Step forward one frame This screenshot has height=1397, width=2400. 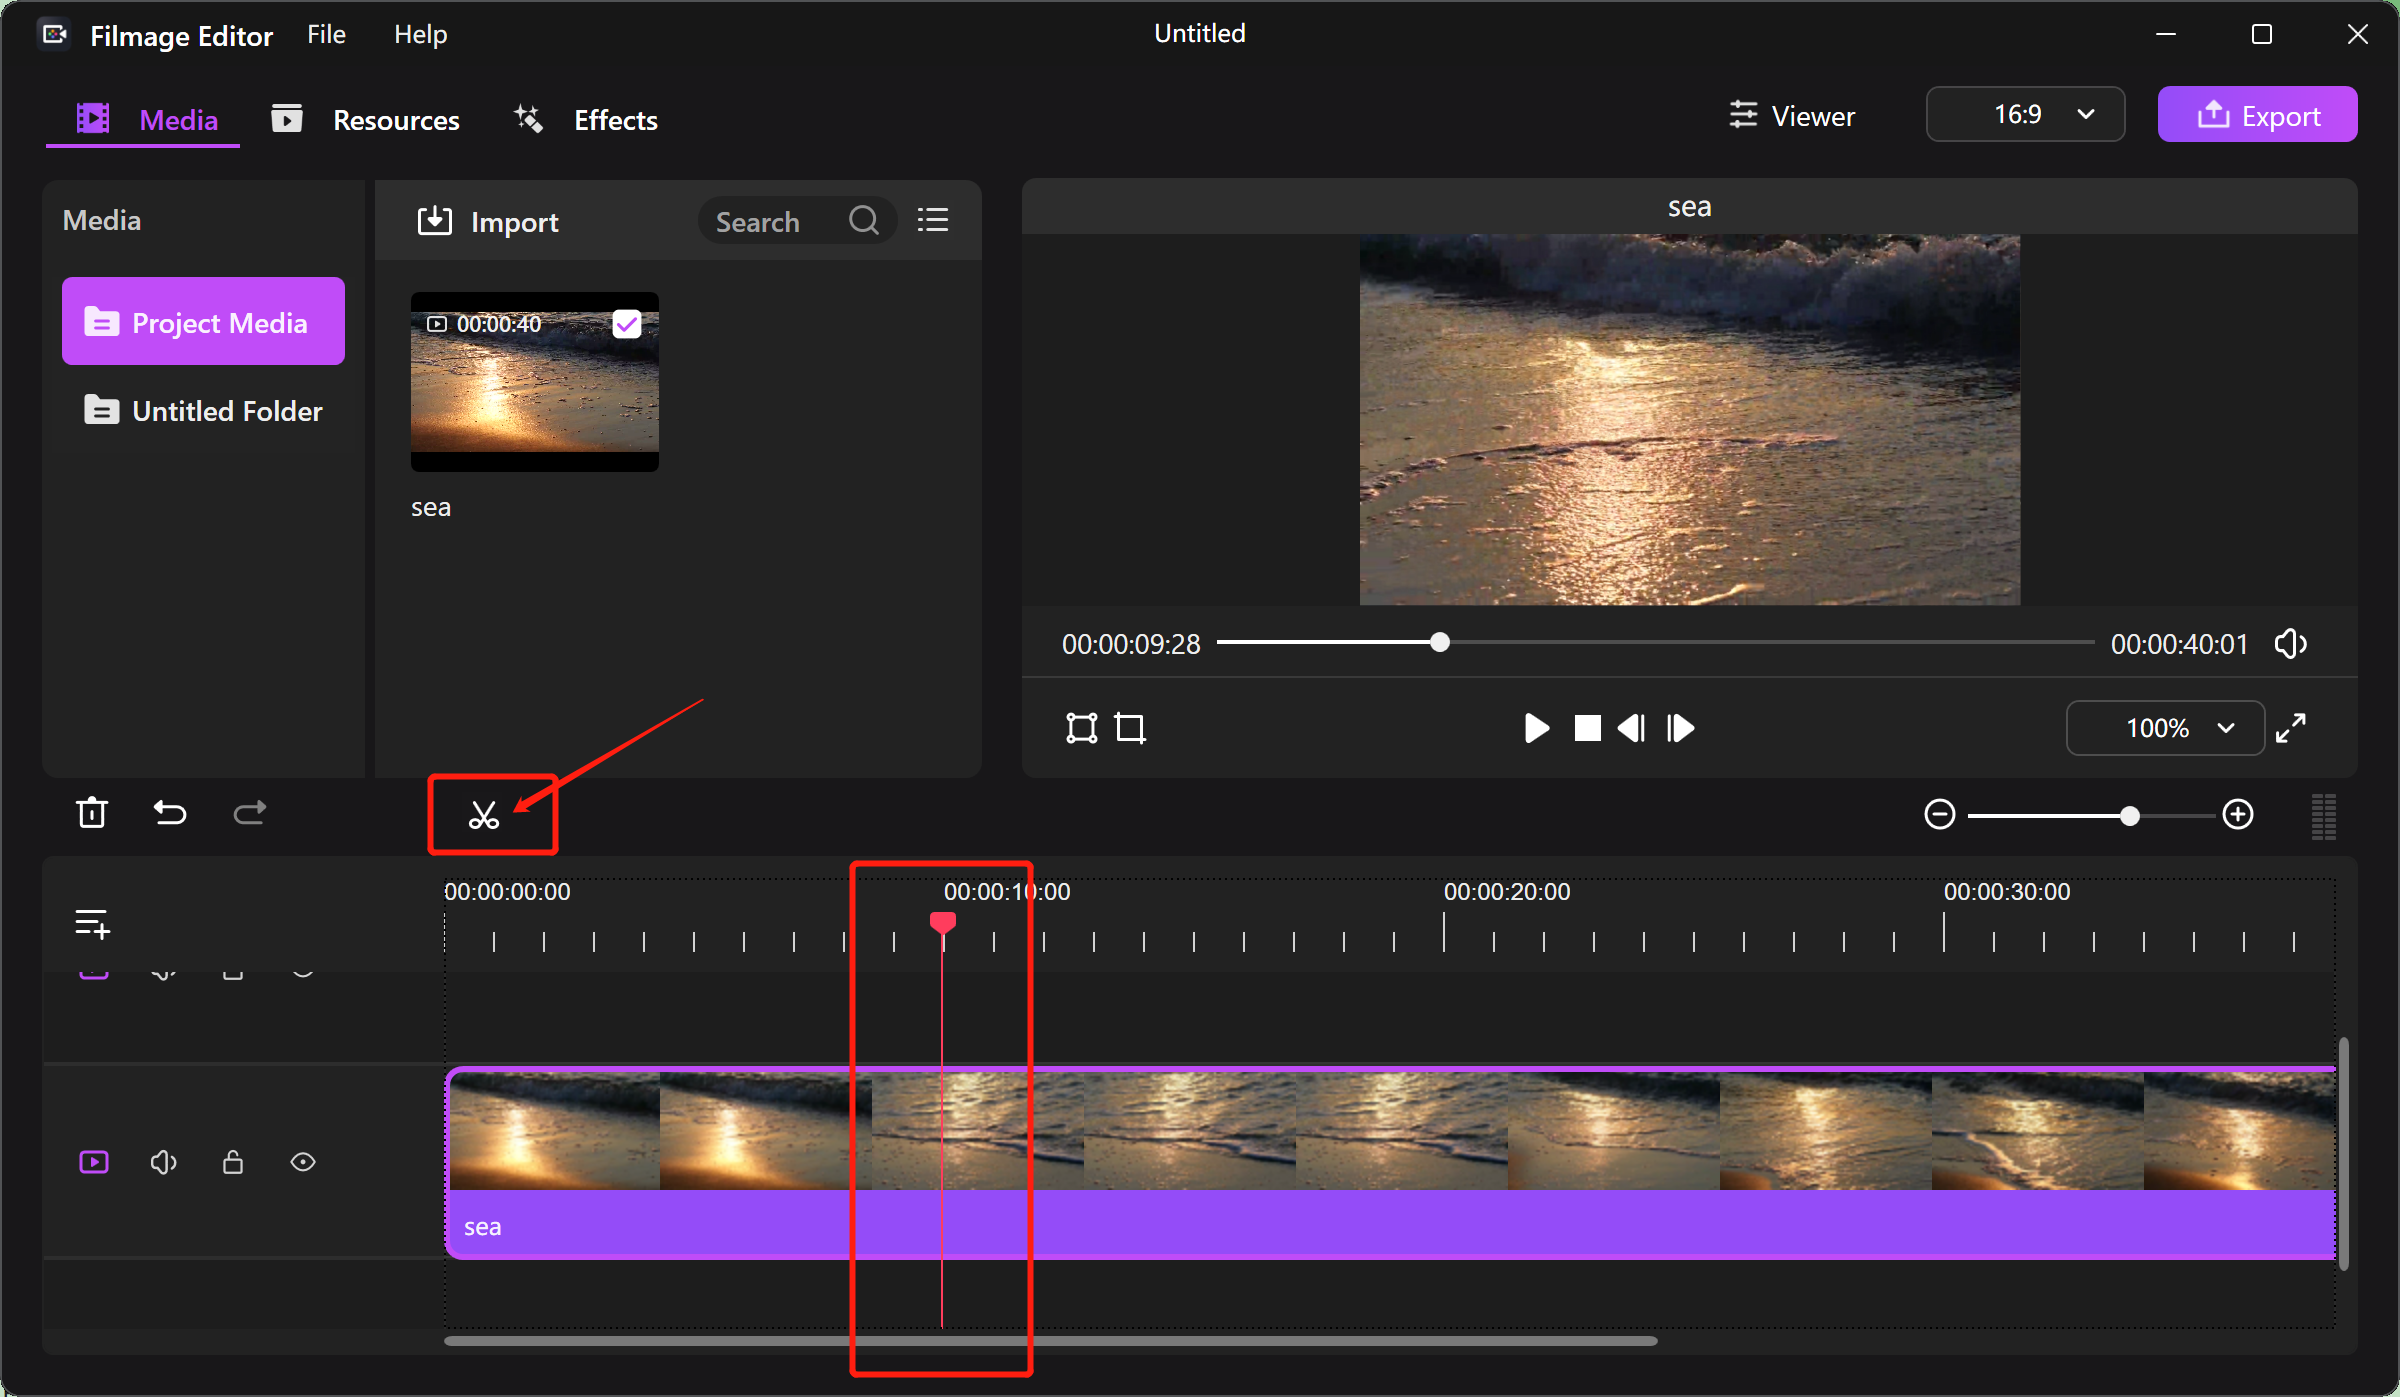click(x=1680, y=728)
